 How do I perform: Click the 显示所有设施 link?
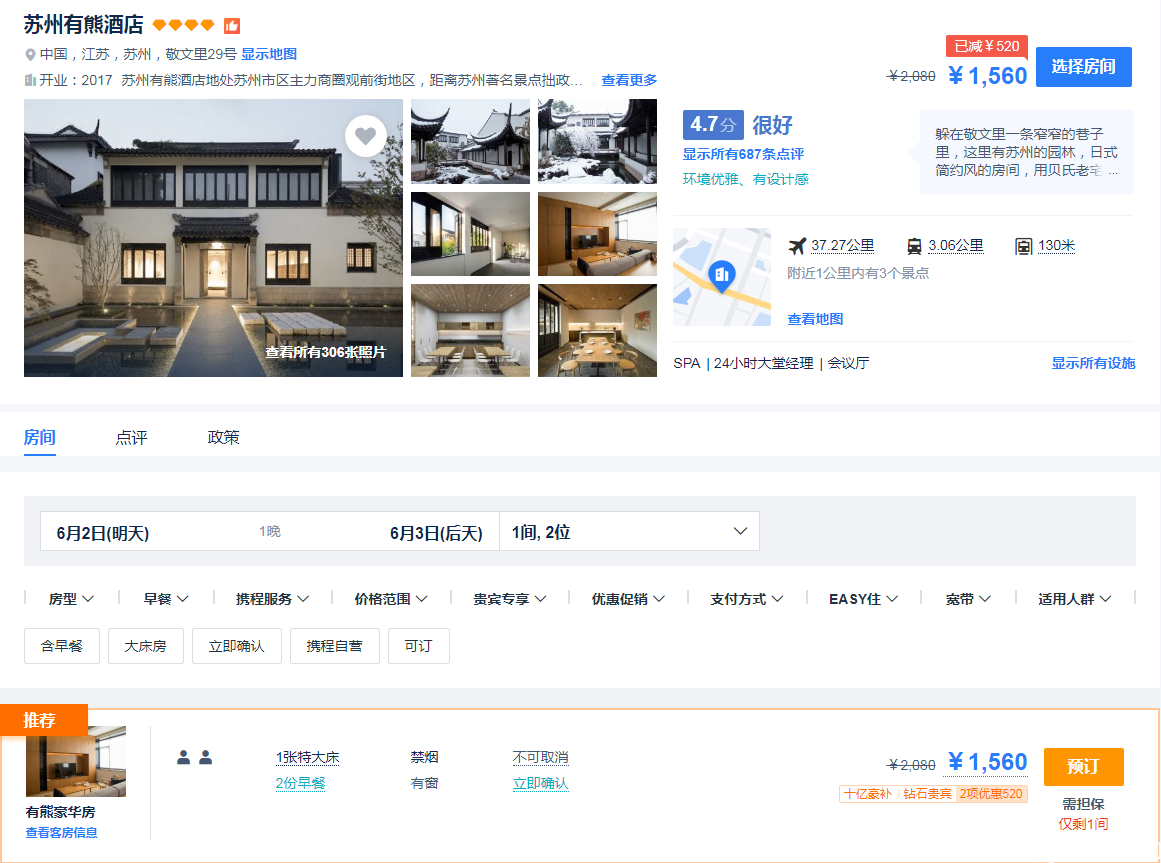[1094, 363]
